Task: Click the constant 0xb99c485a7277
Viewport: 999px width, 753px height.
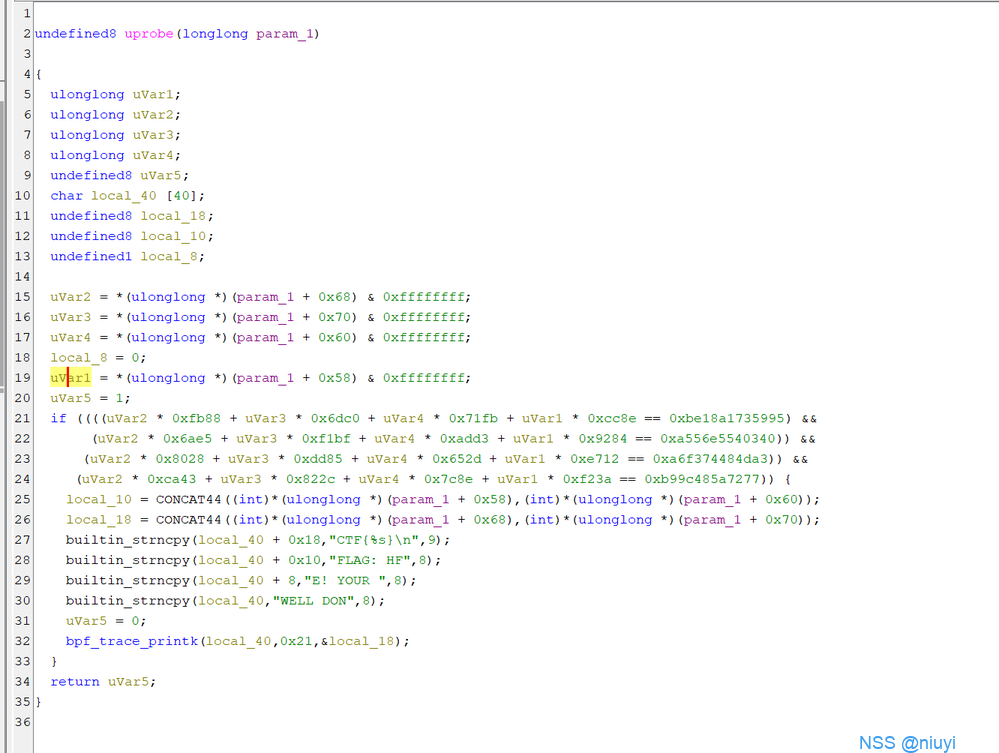Action: (x=711, y=479)
